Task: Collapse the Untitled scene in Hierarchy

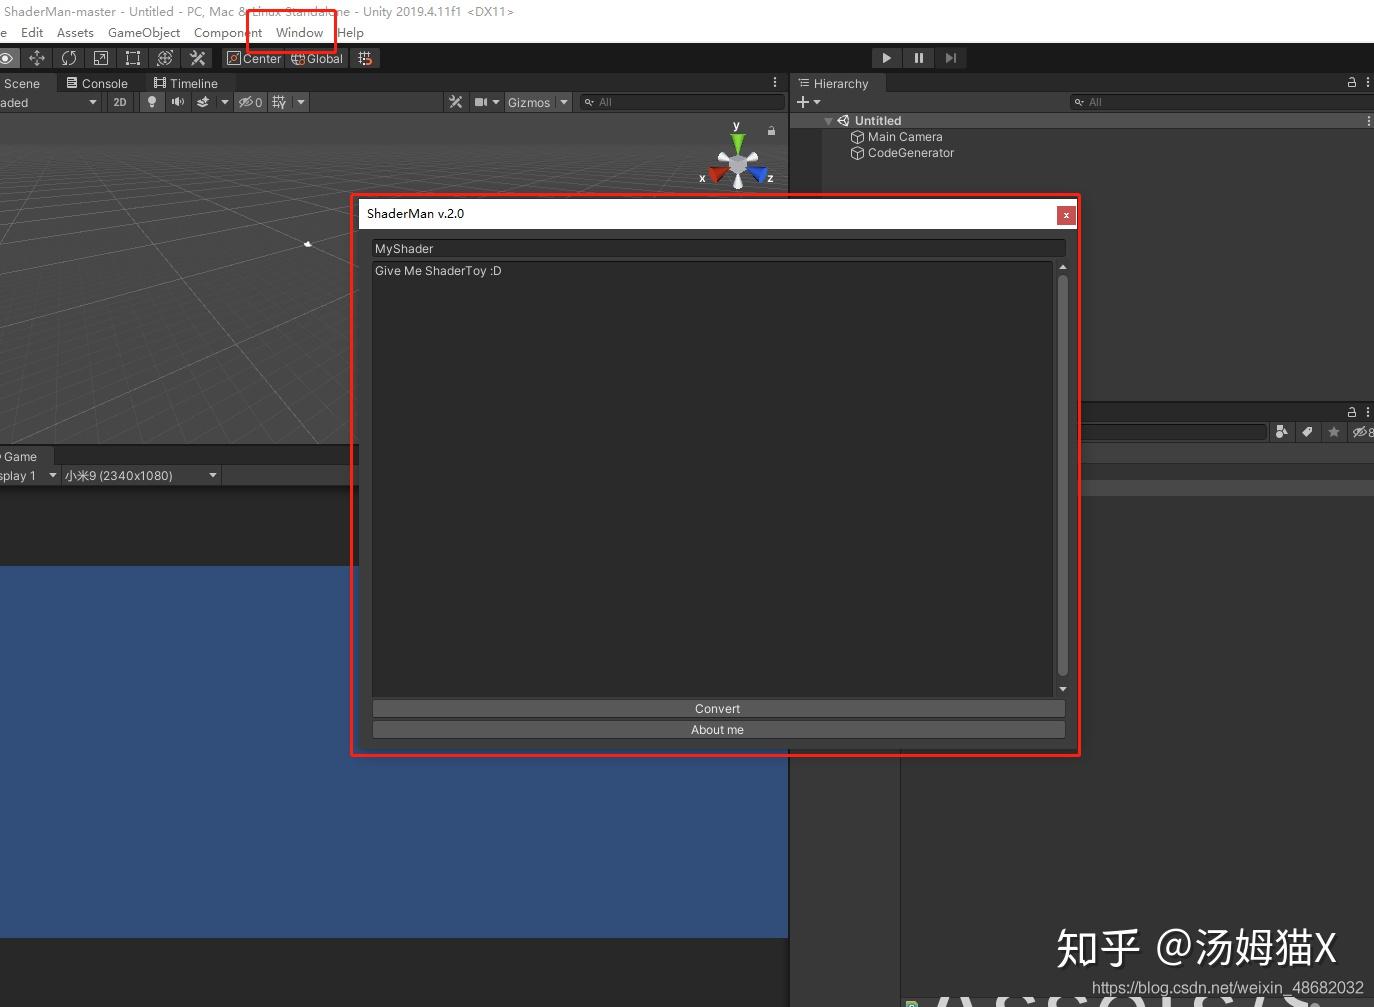Action: point(828,120)
